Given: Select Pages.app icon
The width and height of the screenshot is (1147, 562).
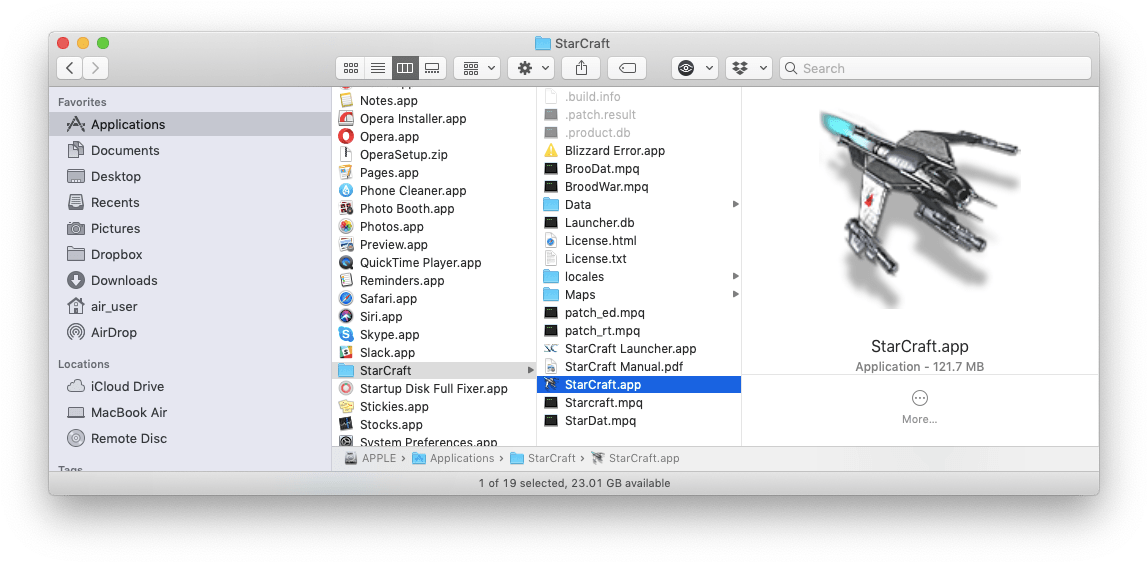Looking at the screenshot, I should tap(347, 173).
